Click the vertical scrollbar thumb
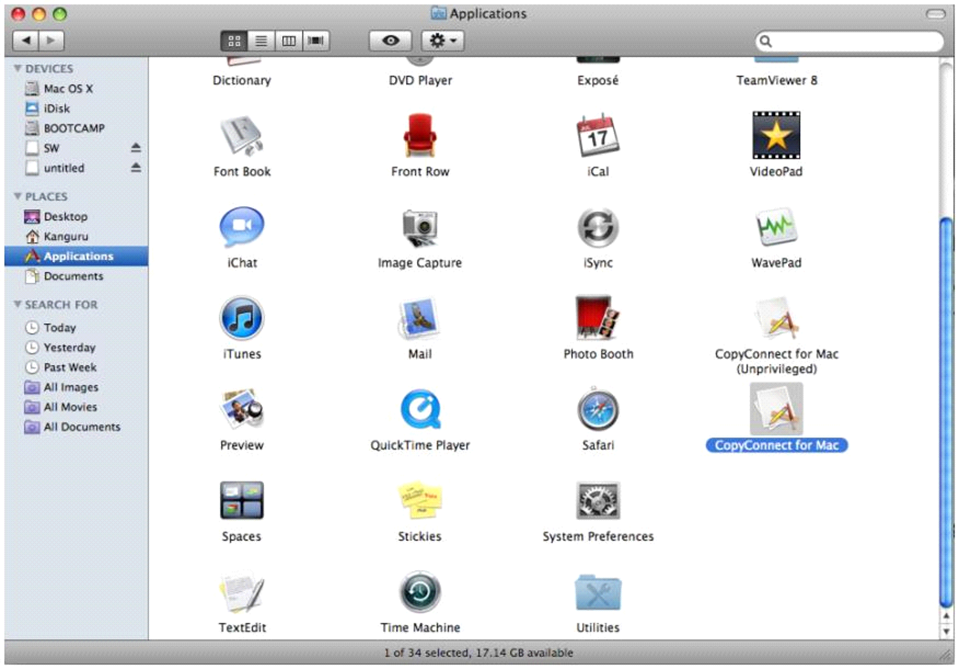The width and height of the screenshot is (959, 669). [946, 413]
